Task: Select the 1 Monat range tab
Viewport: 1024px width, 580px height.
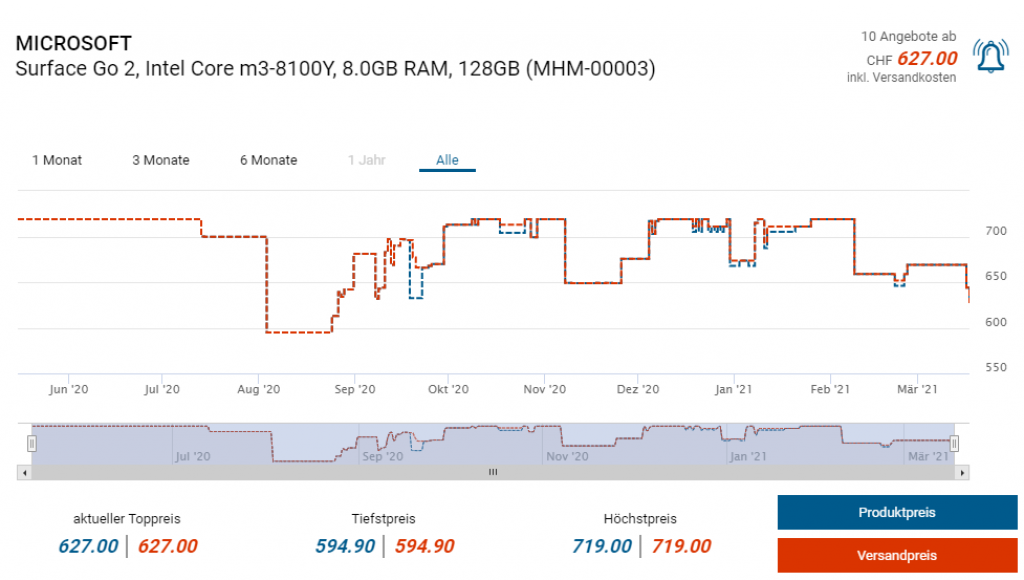Action: (x=57, y=160)
